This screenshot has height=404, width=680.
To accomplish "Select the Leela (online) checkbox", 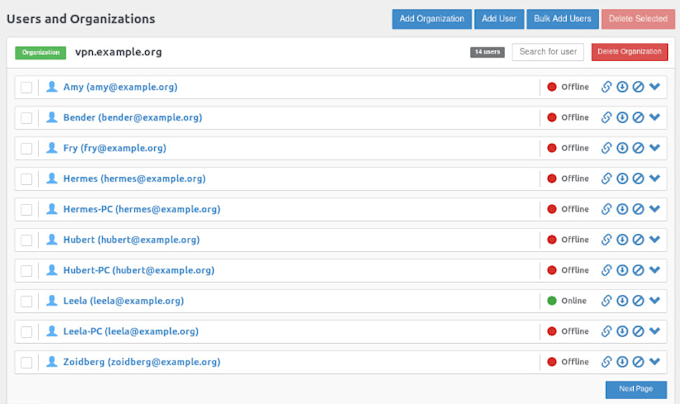I will coord(26,301).
